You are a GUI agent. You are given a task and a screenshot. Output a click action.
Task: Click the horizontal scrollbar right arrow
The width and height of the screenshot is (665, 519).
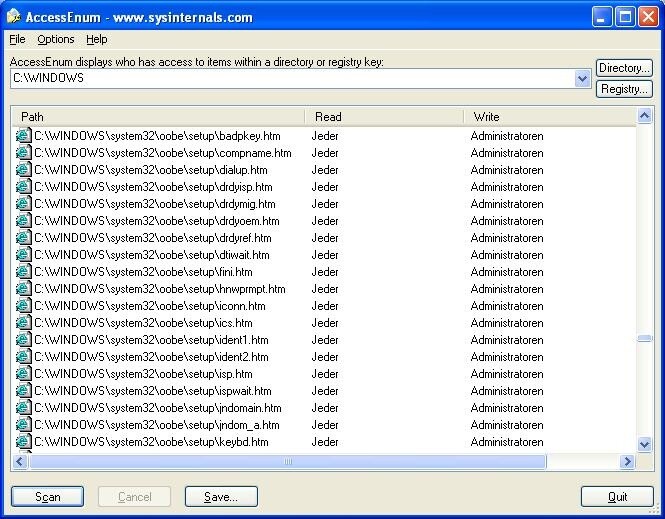(627, 461)
